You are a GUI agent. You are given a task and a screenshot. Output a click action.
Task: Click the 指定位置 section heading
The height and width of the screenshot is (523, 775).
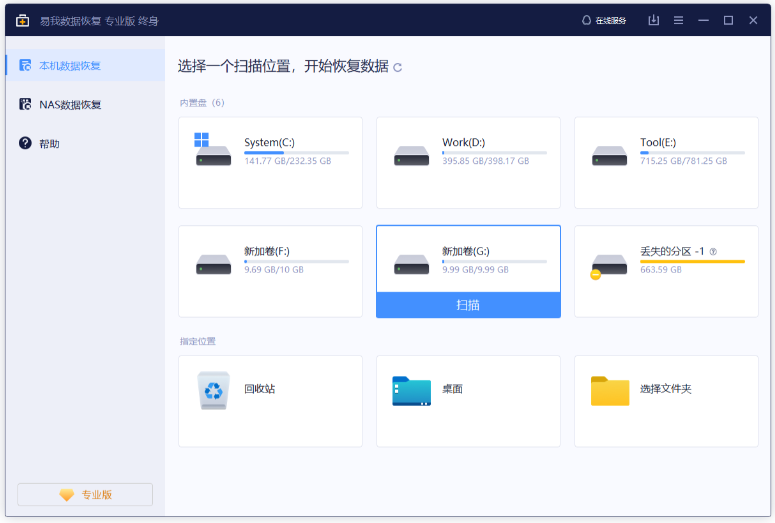[x=197, y=341]
